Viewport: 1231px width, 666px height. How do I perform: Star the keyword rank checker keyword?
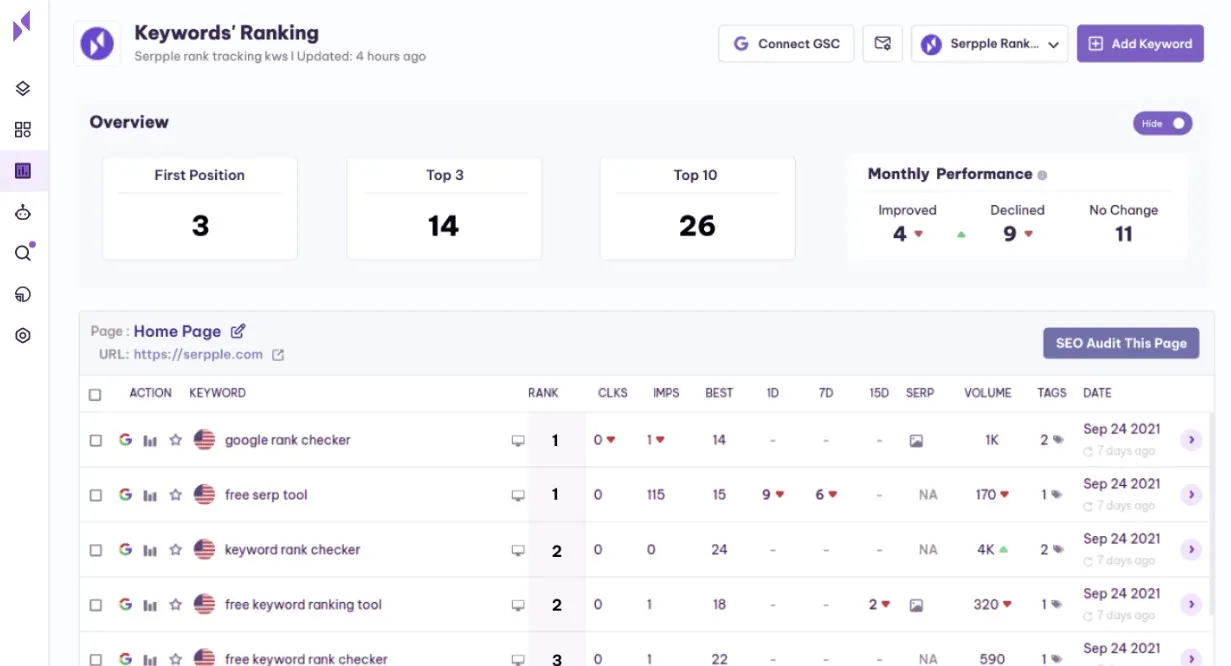(x=175, y=550)
